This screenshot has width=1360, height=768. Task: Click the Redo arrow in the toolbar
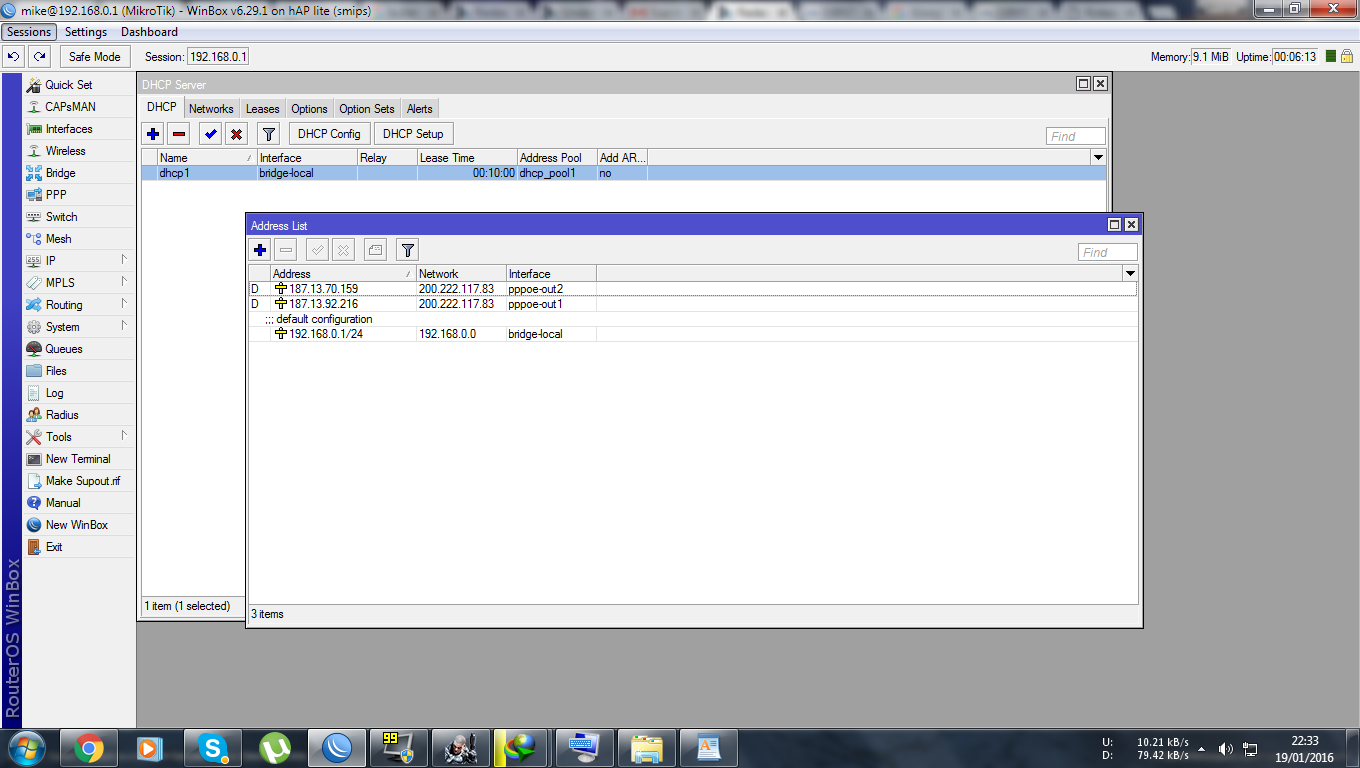click(x=39, y=57)
